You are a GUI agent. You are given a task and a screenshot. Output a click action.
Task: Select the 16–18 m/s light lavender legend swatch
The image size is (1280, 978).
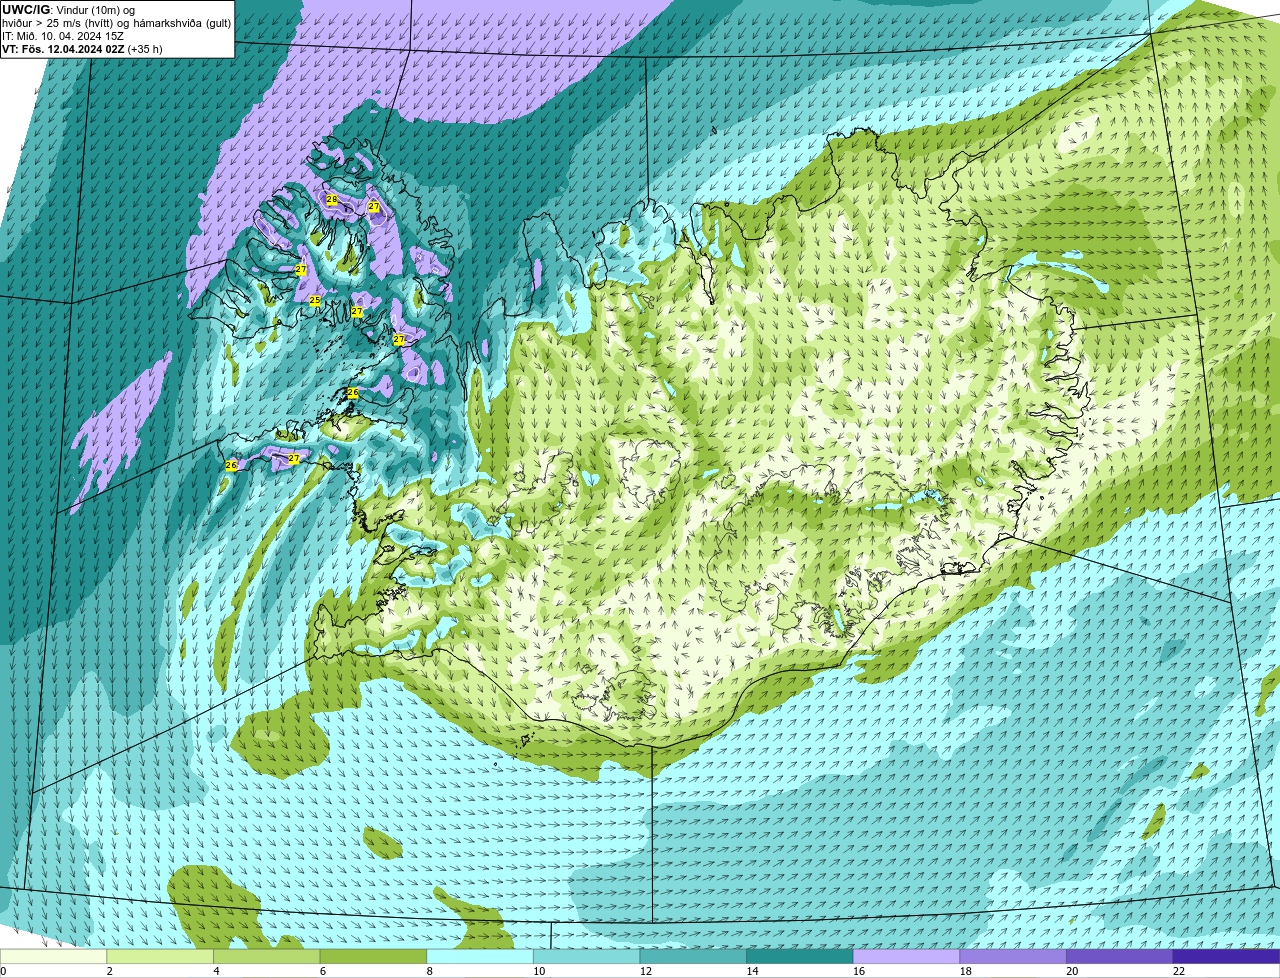click(x=907, y=956)
